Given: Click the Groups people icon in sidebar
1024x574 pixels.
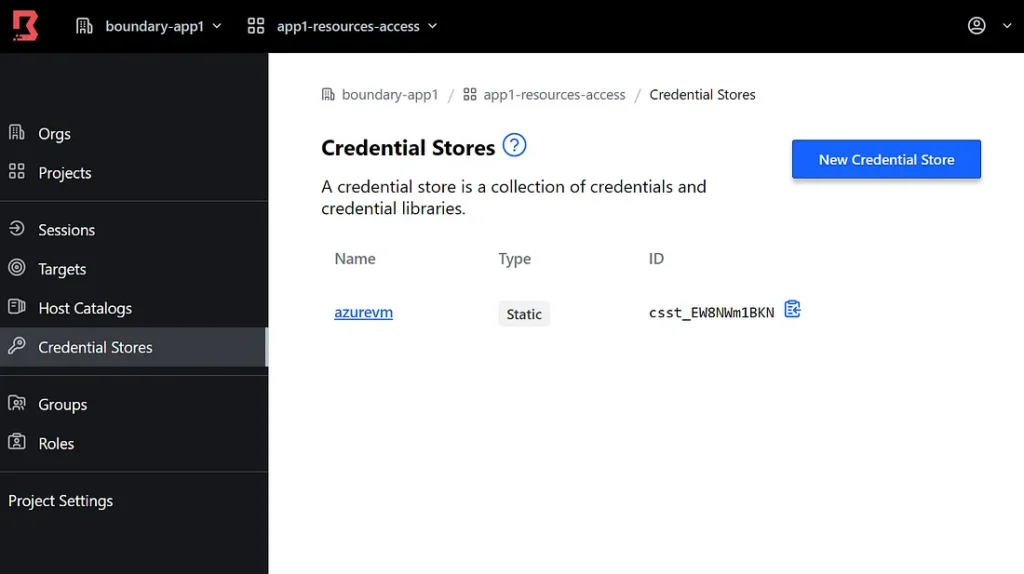Looking at the screenshot, I should (x=17, y=404).
